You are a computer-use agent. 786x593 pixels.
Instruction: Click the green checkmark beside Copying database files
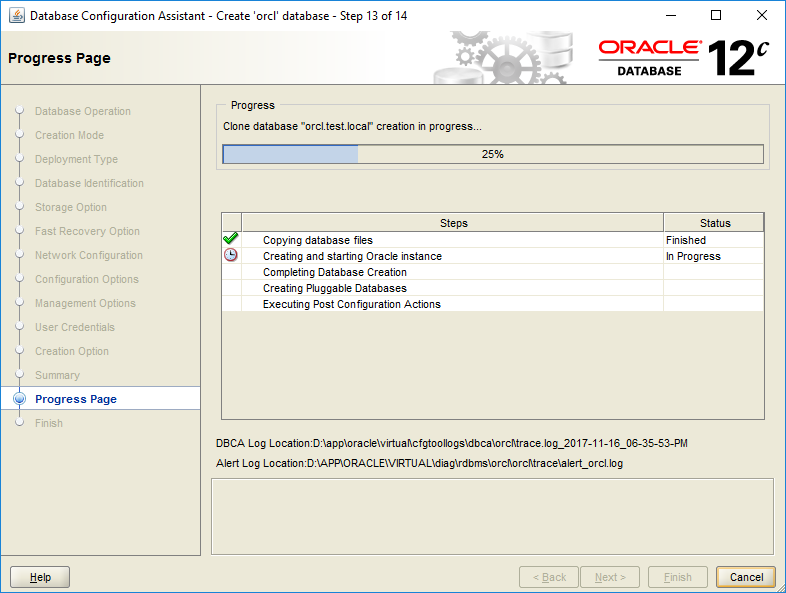pos(231,239)
